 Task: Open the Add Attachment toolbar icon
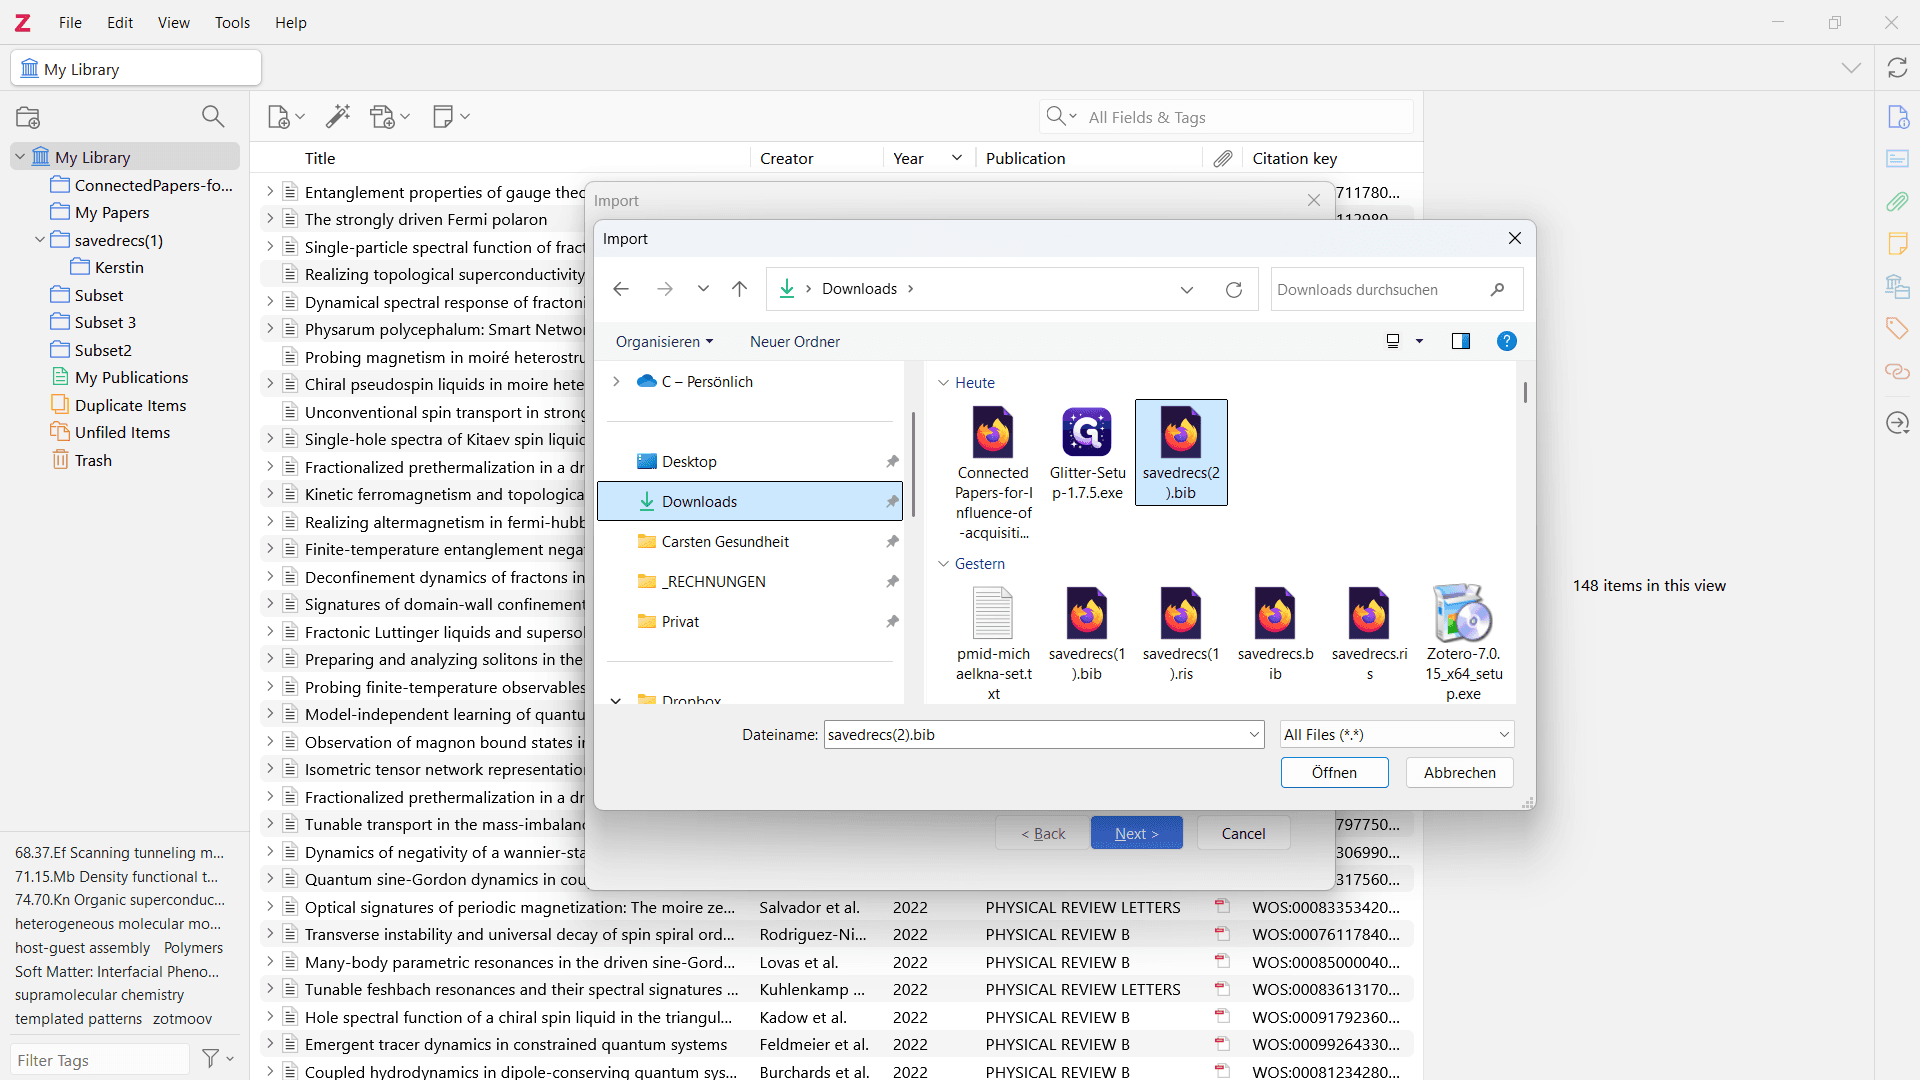pos(389,117)
